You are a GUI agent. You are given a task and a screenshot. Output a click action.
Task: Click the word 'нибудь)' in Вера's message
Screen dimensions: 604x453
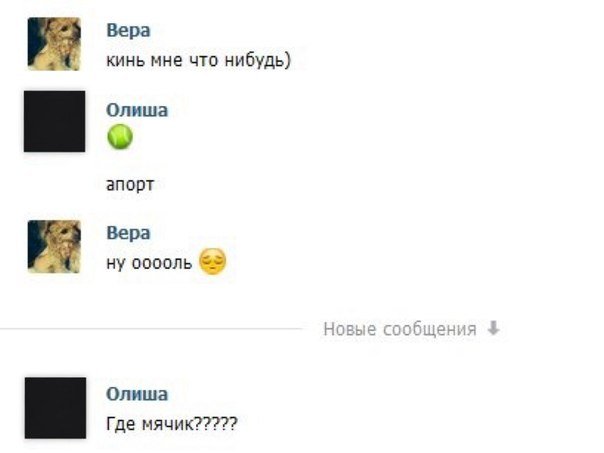[263, 60]
